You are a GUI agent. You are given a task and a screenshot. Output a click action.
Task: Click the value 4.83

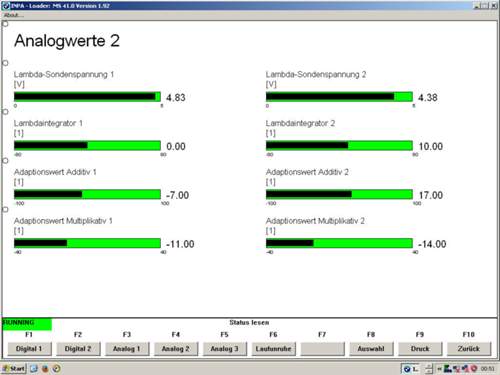(176, 98)
